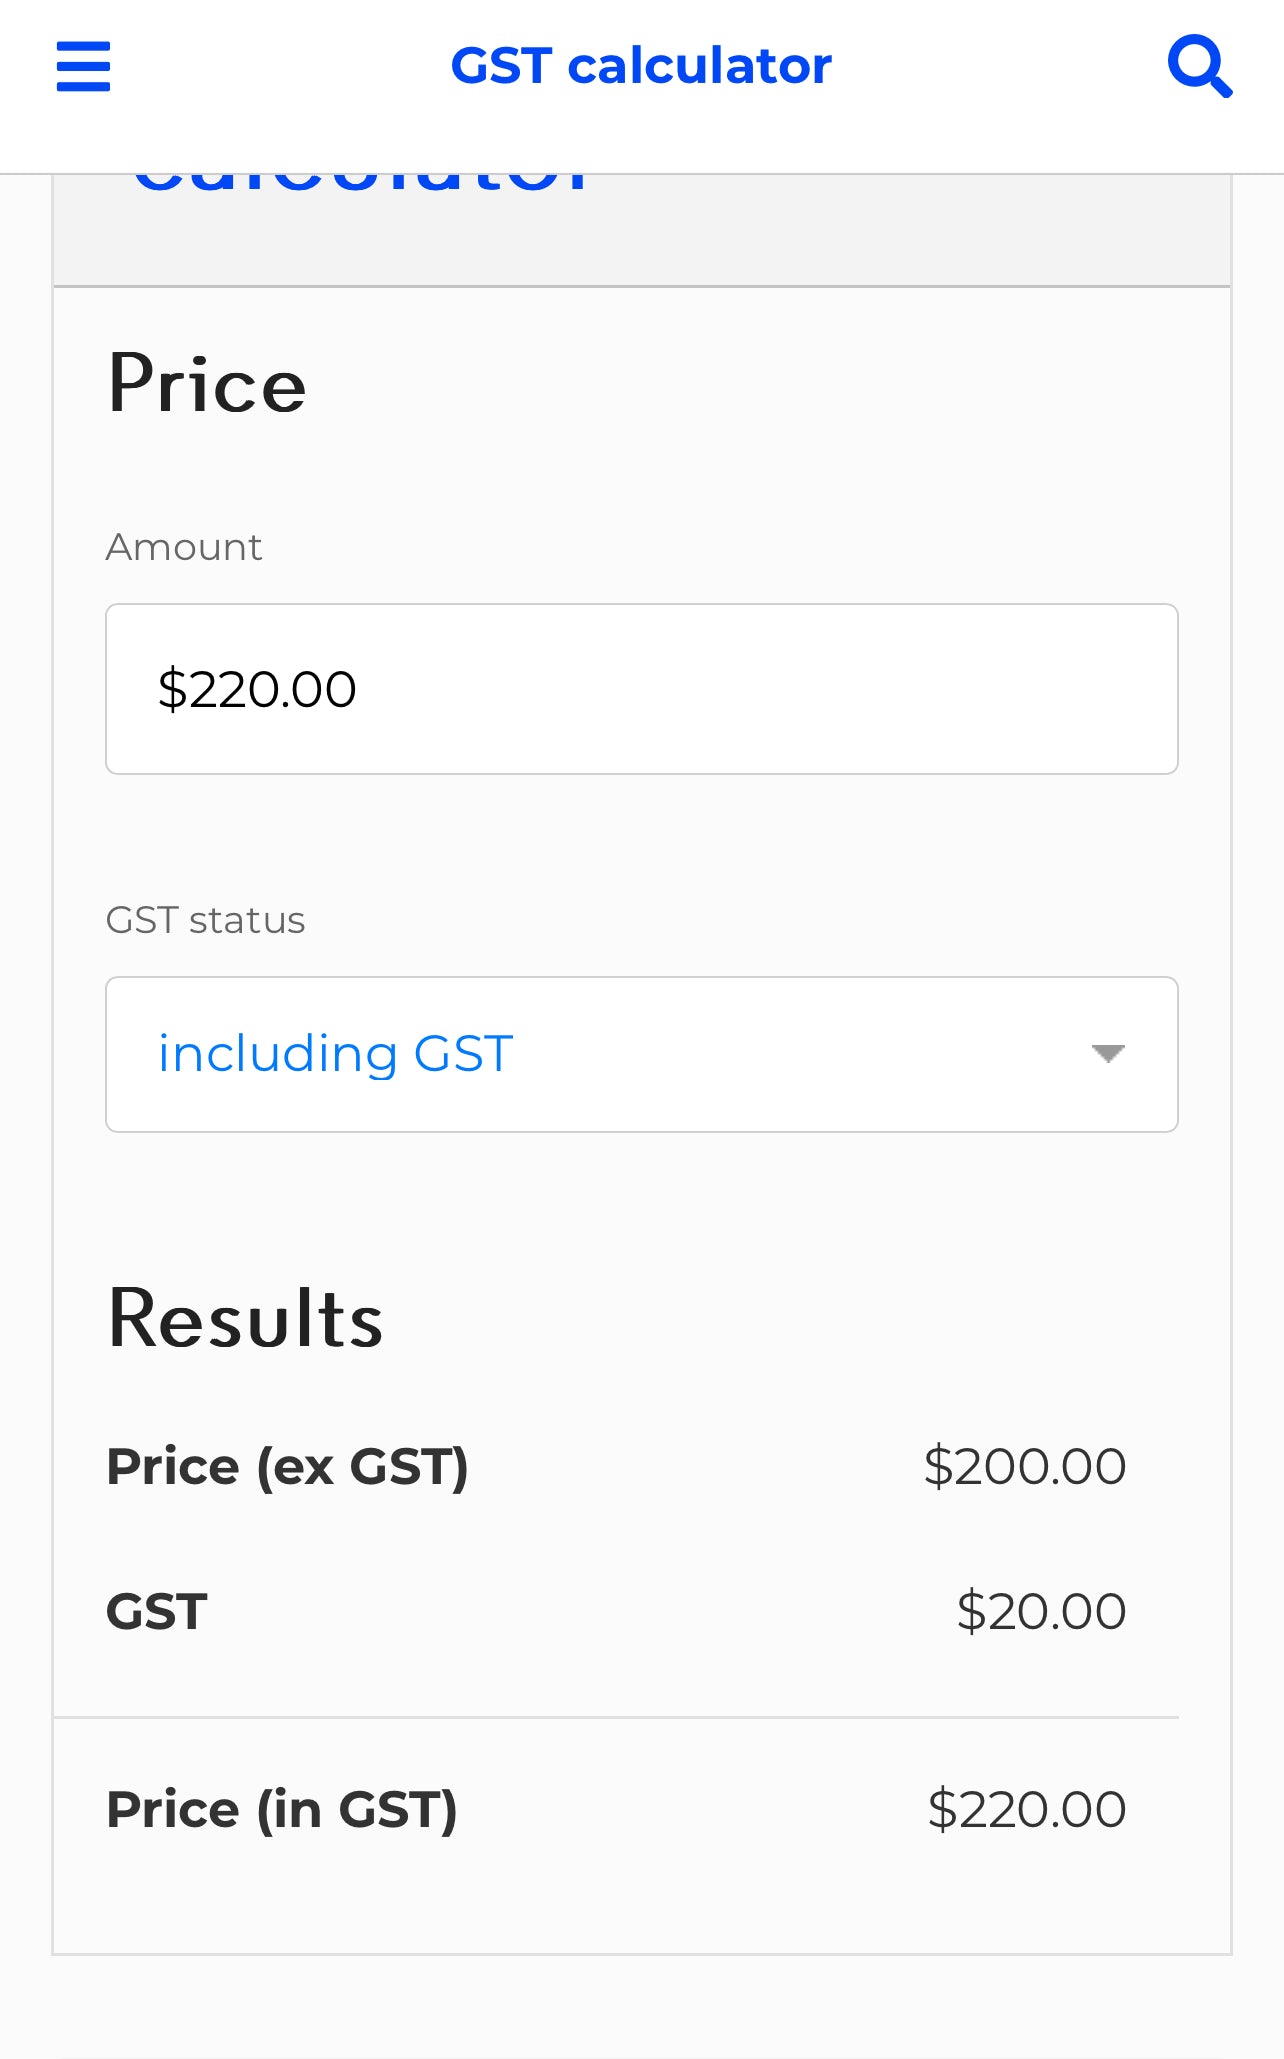Click the $220.00 amount value
The width and height of the screenshot is (1284, 2059).
click(x=257, y=689)
